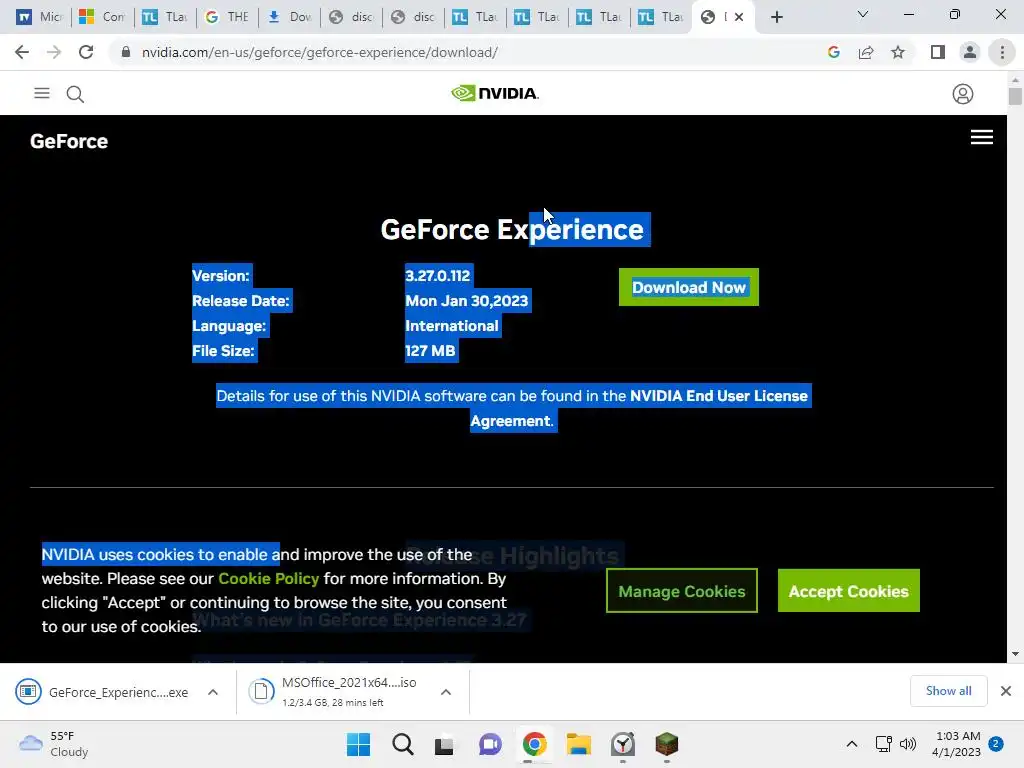Click the Minecraft block taskbar icon
Image resolution: width=1024 pixels, height=768 pixels.
click(667, 744)
